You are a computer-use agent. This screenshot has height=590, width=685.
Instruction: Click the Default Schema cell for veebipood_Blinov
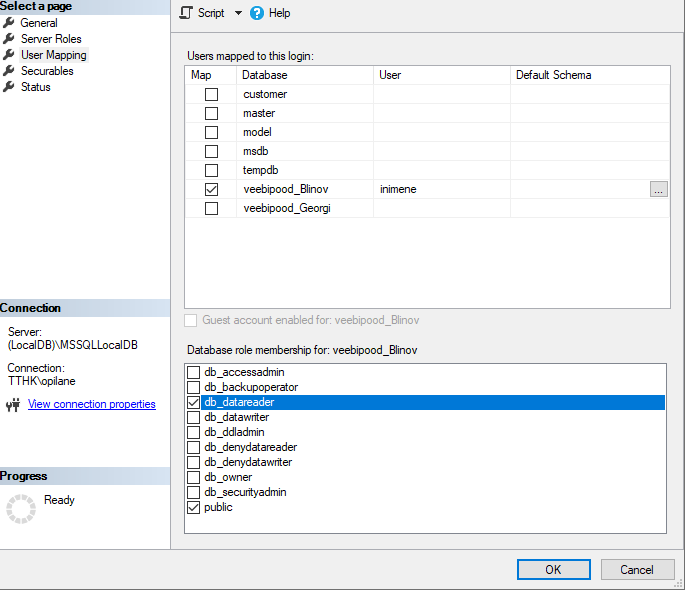[580, 189]
